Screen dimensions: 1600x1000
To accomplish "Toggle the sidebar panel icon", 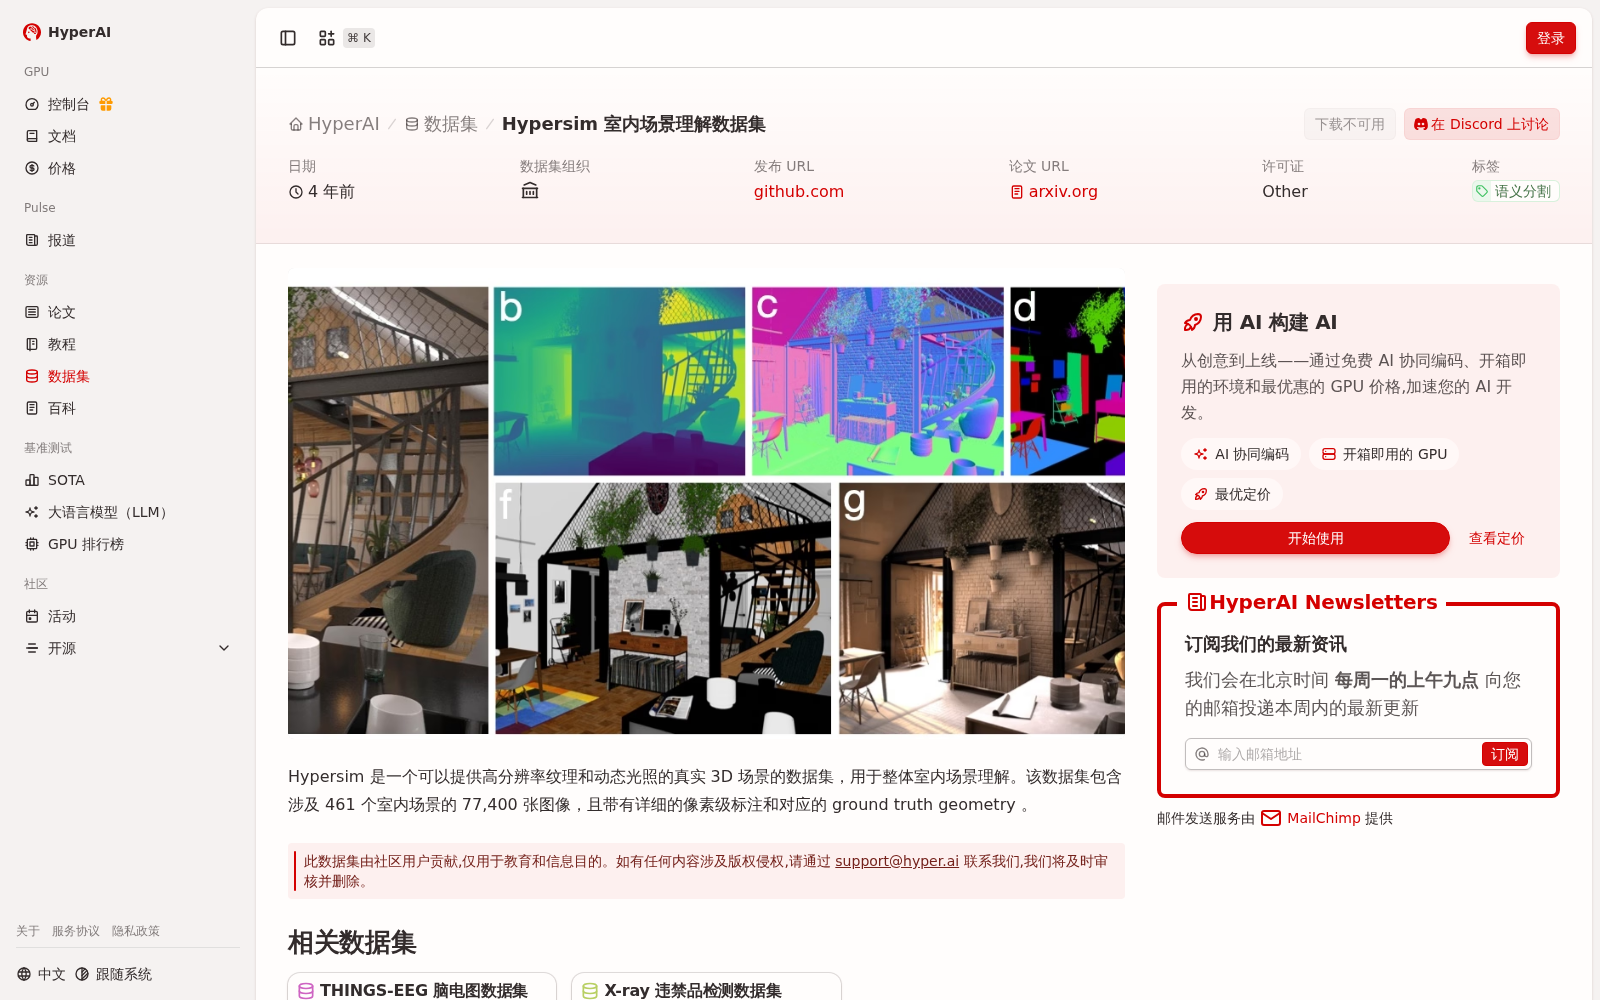I will 288,38.
